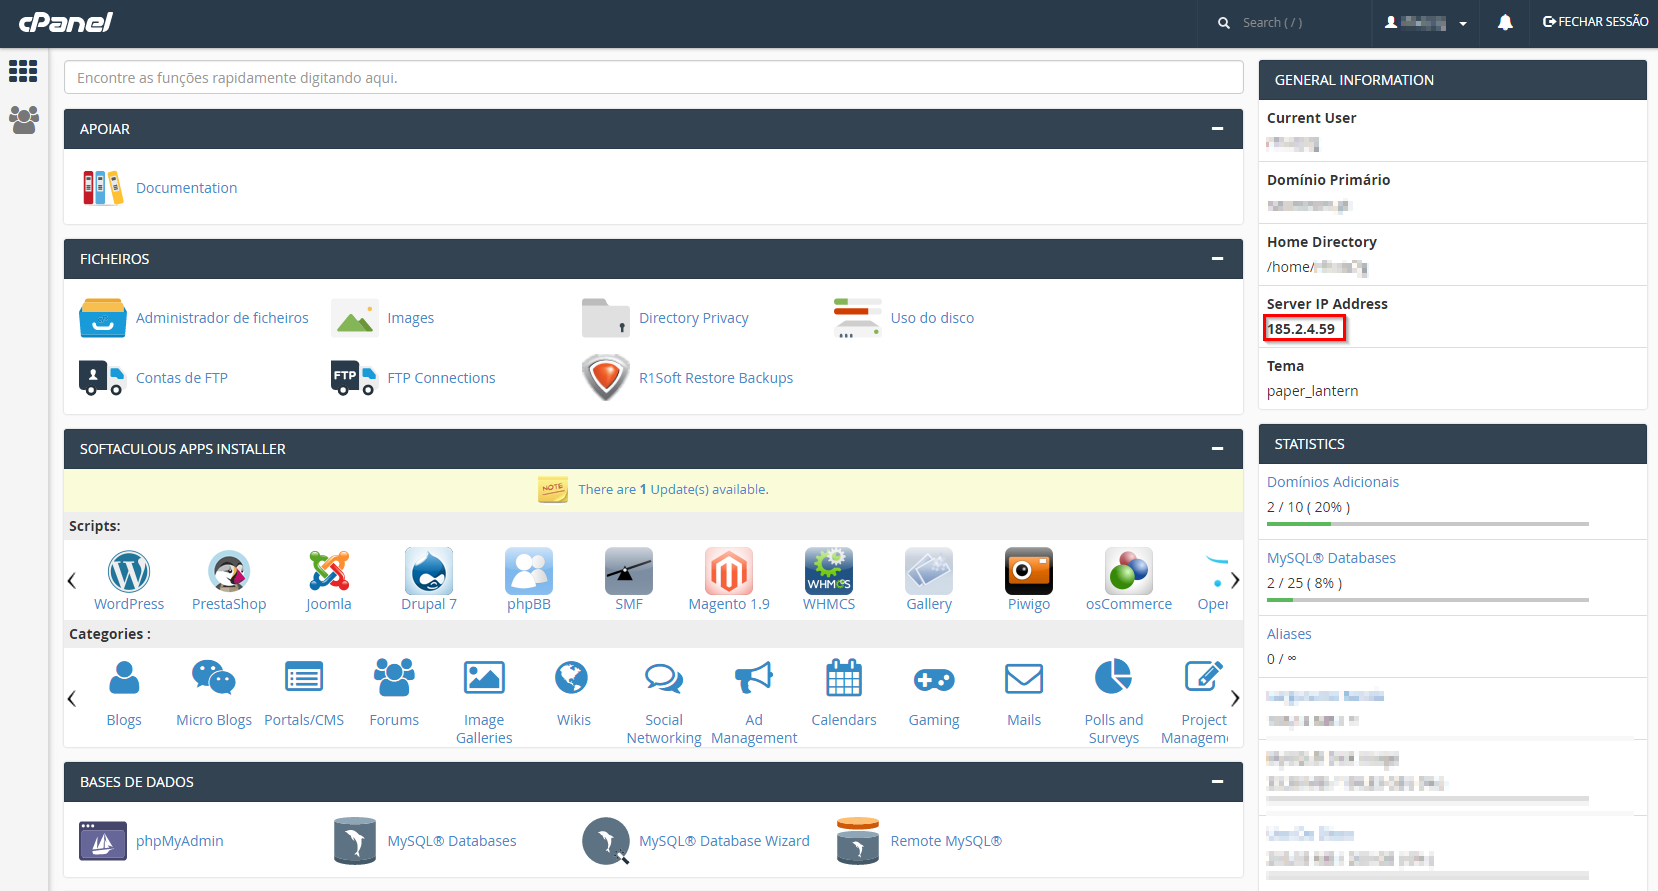Show previous categories with left arrow
The width and height of the screenshot is (1658, 891).
(72, 698)
